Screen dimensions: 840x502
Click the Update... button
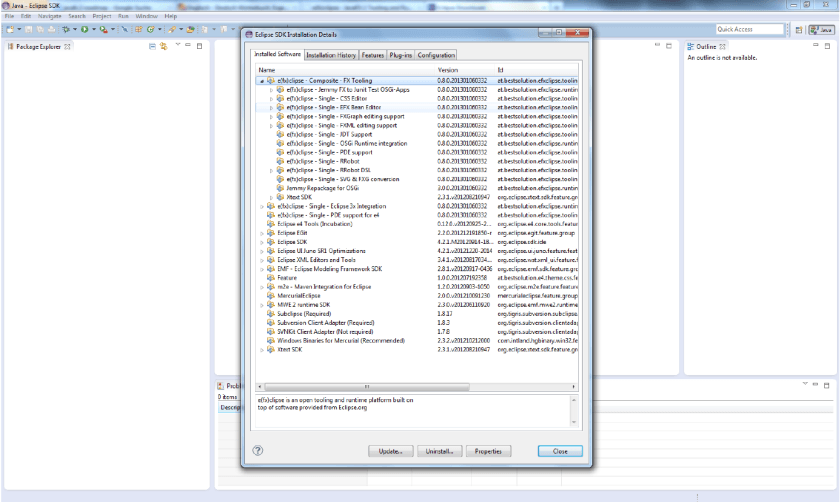(391, 451)
